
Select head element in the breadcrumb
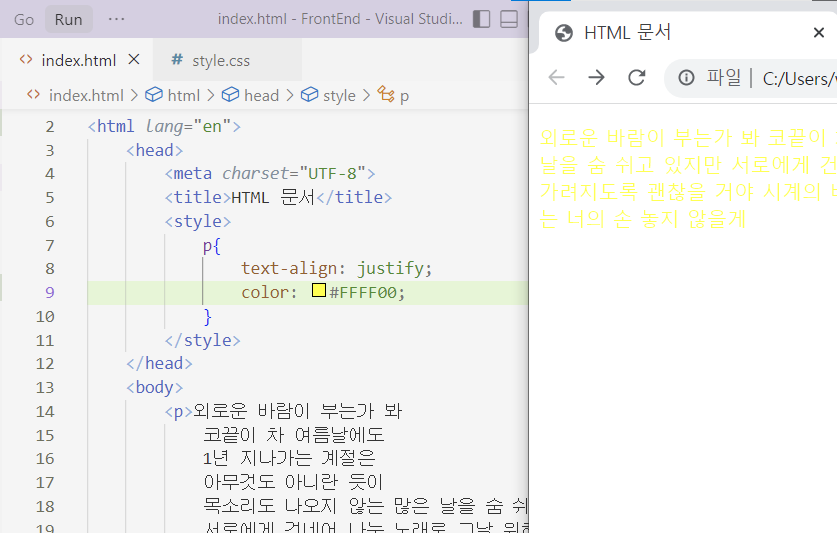coord(262,96)
